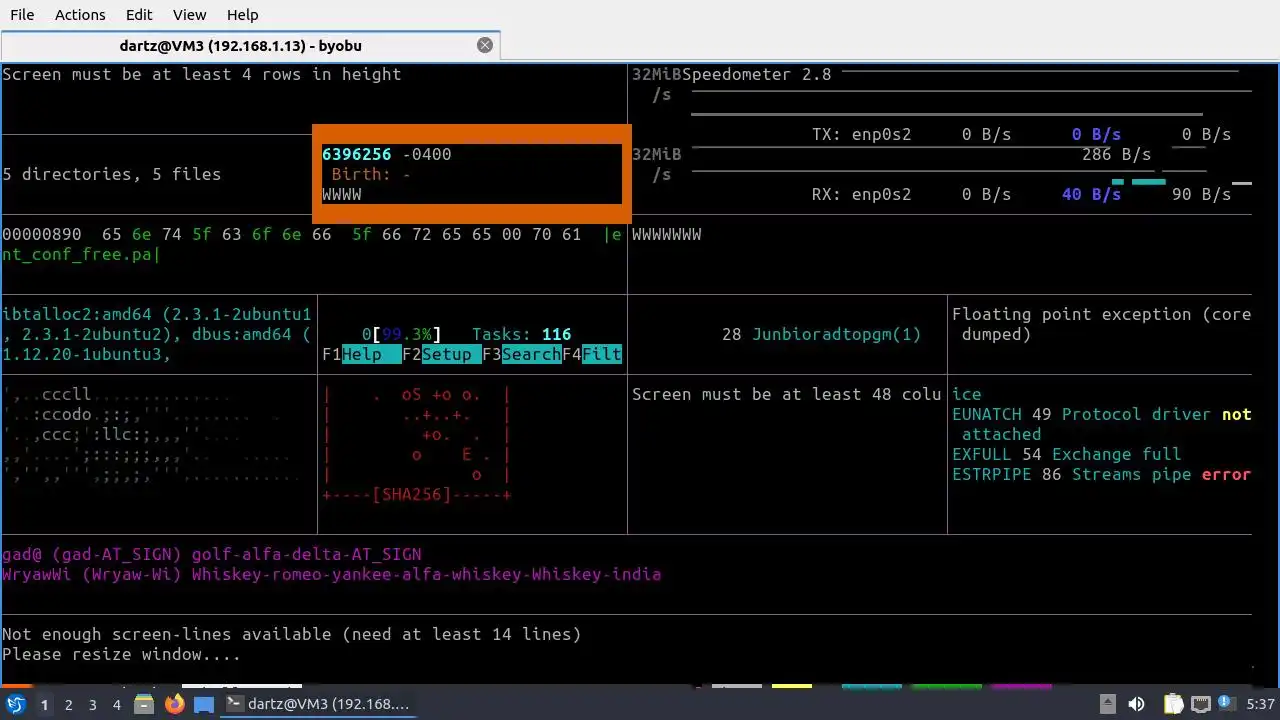Open the File menu

(x=22, y=15)
